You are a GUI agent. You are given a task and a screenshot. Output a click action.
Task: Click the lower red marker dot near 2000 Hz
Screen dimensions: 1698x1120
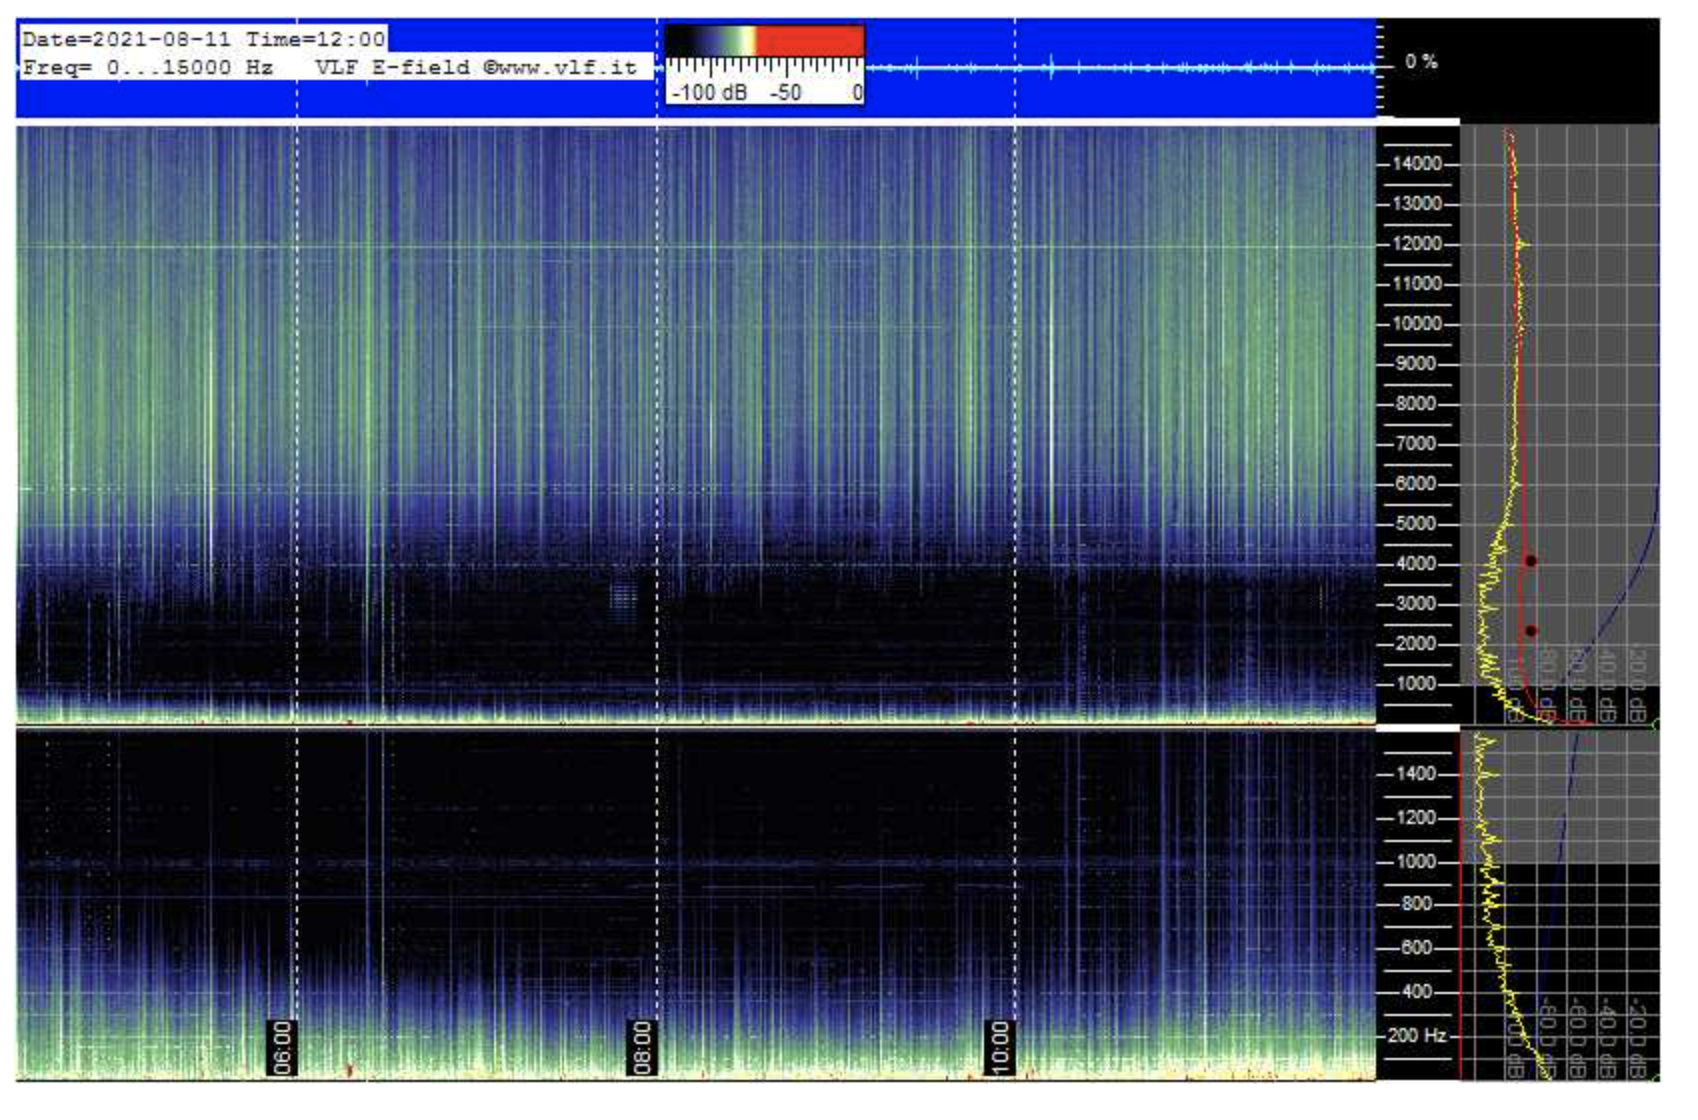coord(1531,631)
